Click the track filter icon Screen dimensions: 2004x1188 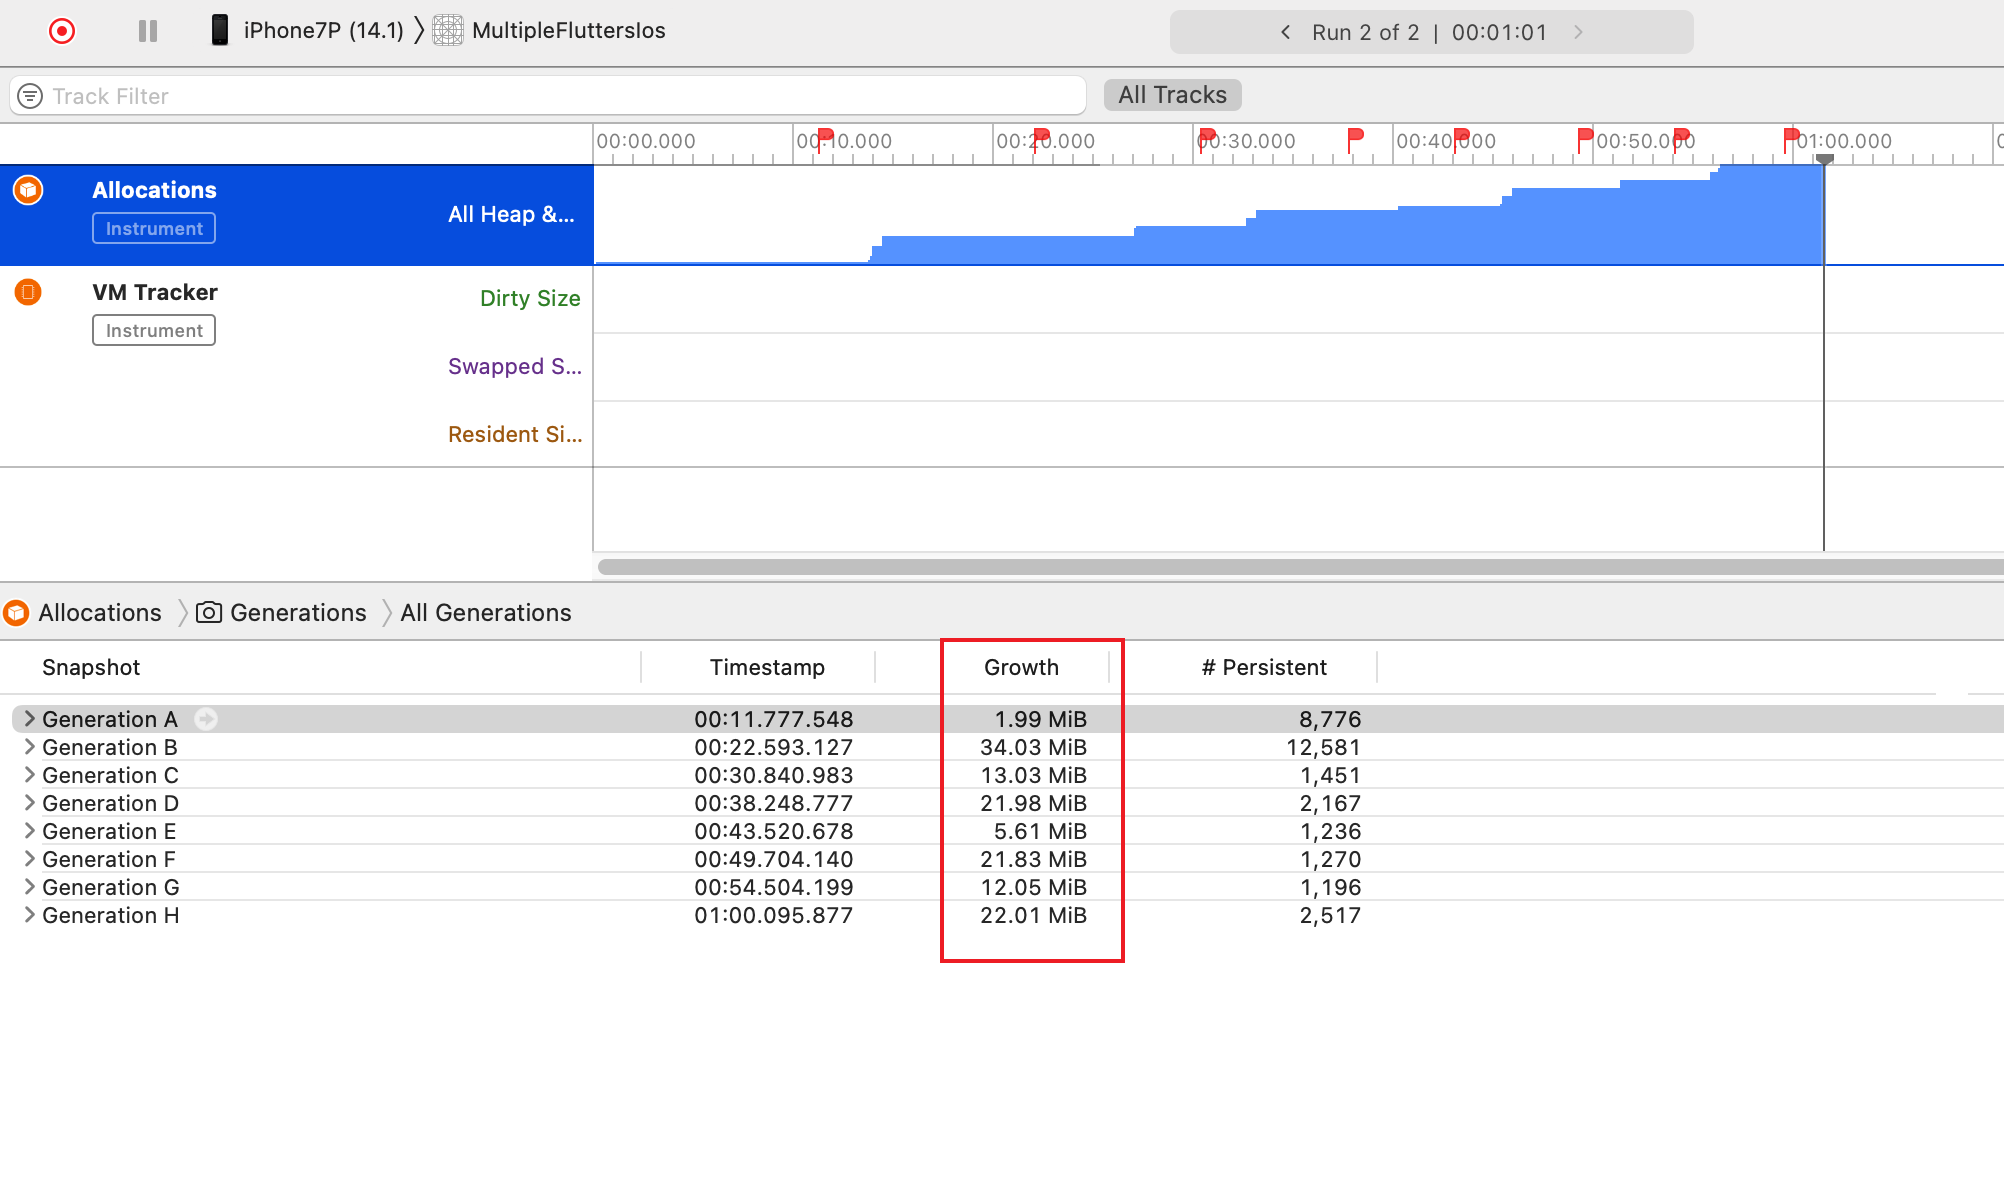point(31,96)
